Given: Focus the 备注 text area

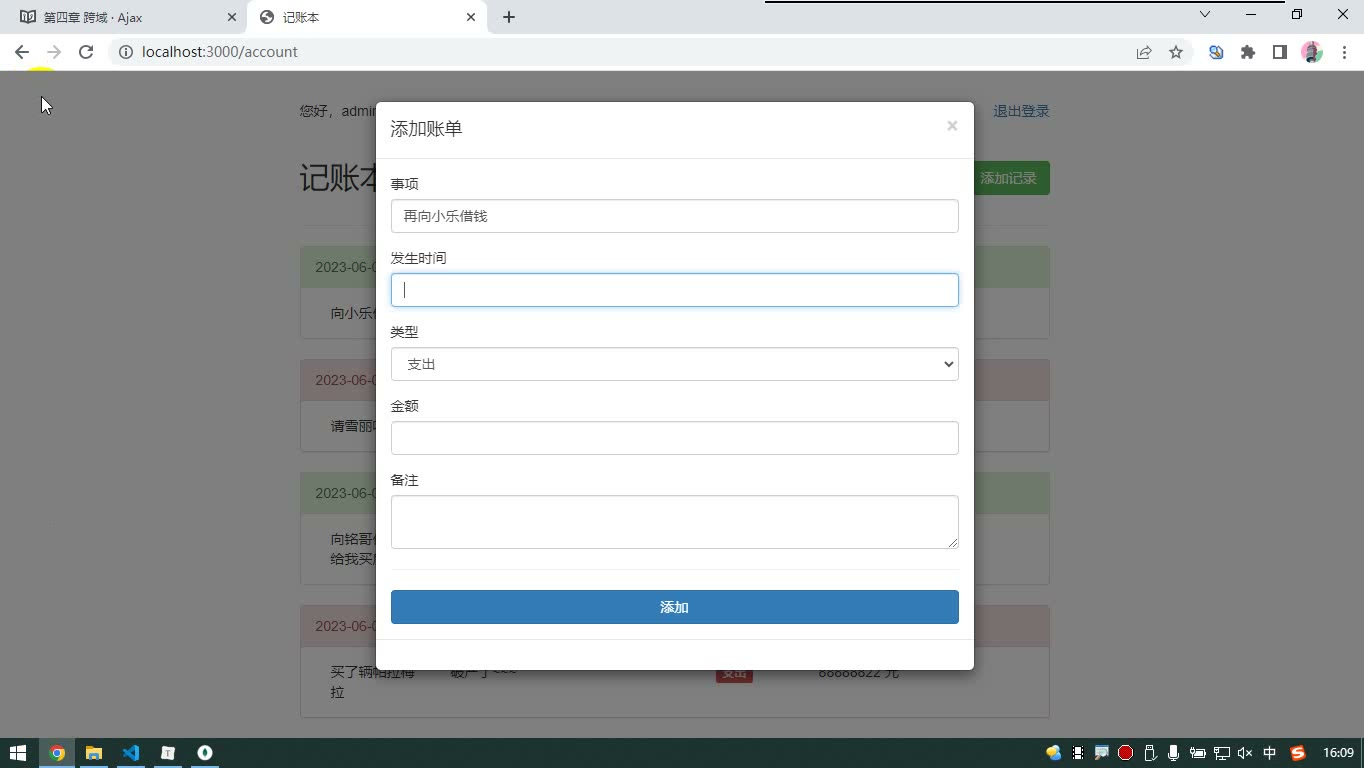Looking at the screenshot, I should (675, 522).
